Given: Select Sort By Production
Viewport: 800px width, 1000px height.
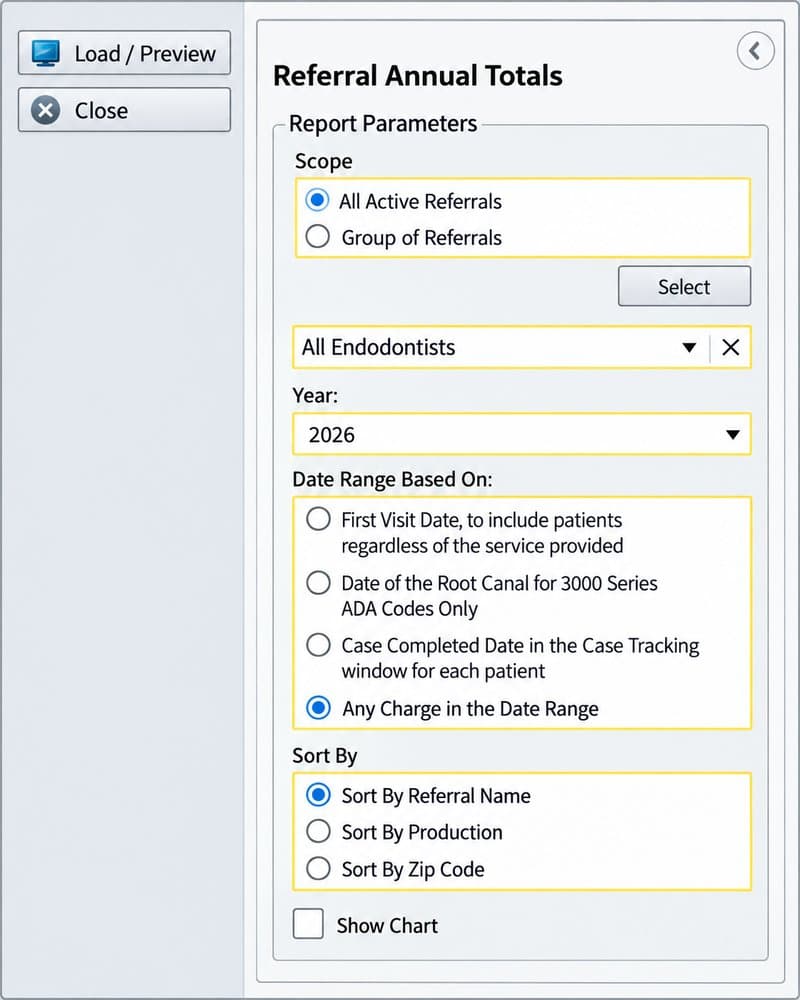Looking at the screenshot, I should (x=318, y=832).
